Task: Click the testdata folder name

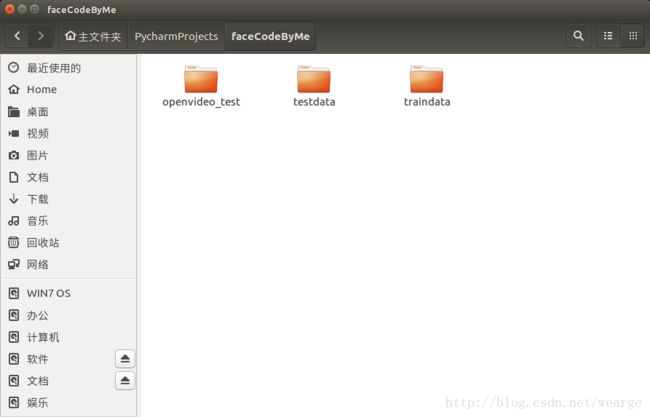Action: coord(314,102)
